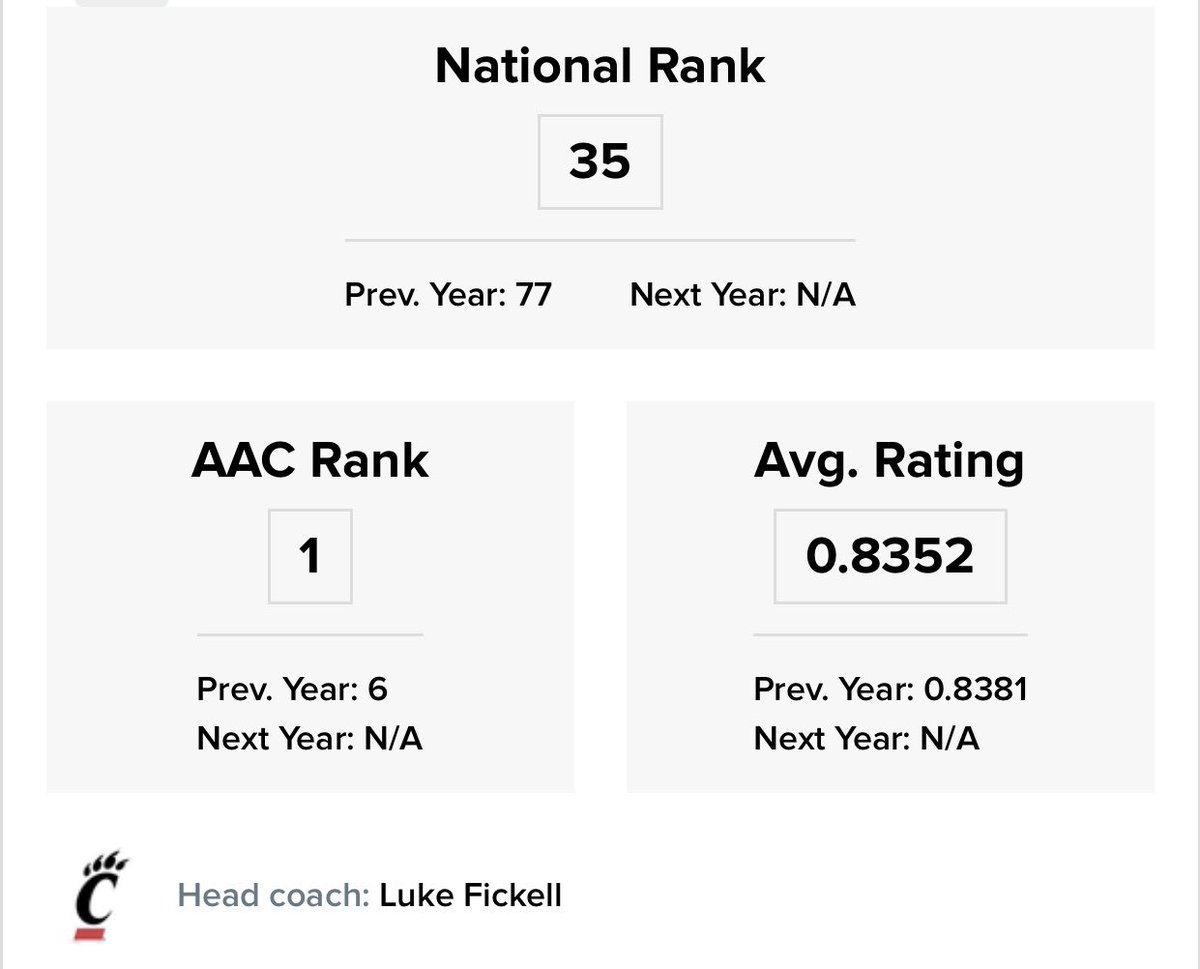Click AAC Rank Prev. Year: 6 text
Screen dimensions: 1200x969
(x=292, y=689)
